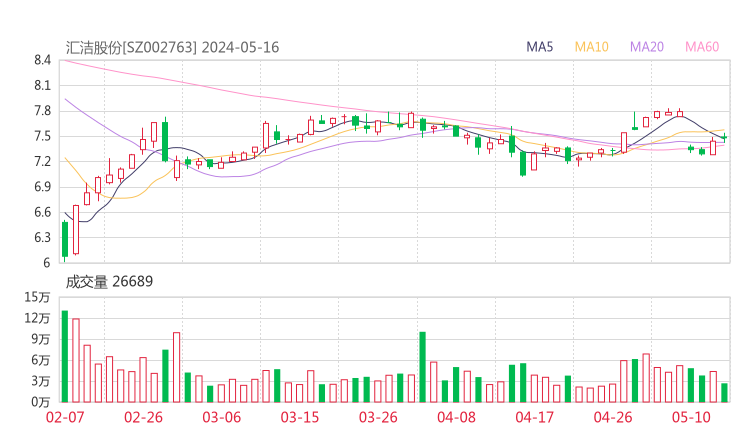Select the MA60 legend label
Viewport: 740px width, 440px height.
[x=702, y=47]
